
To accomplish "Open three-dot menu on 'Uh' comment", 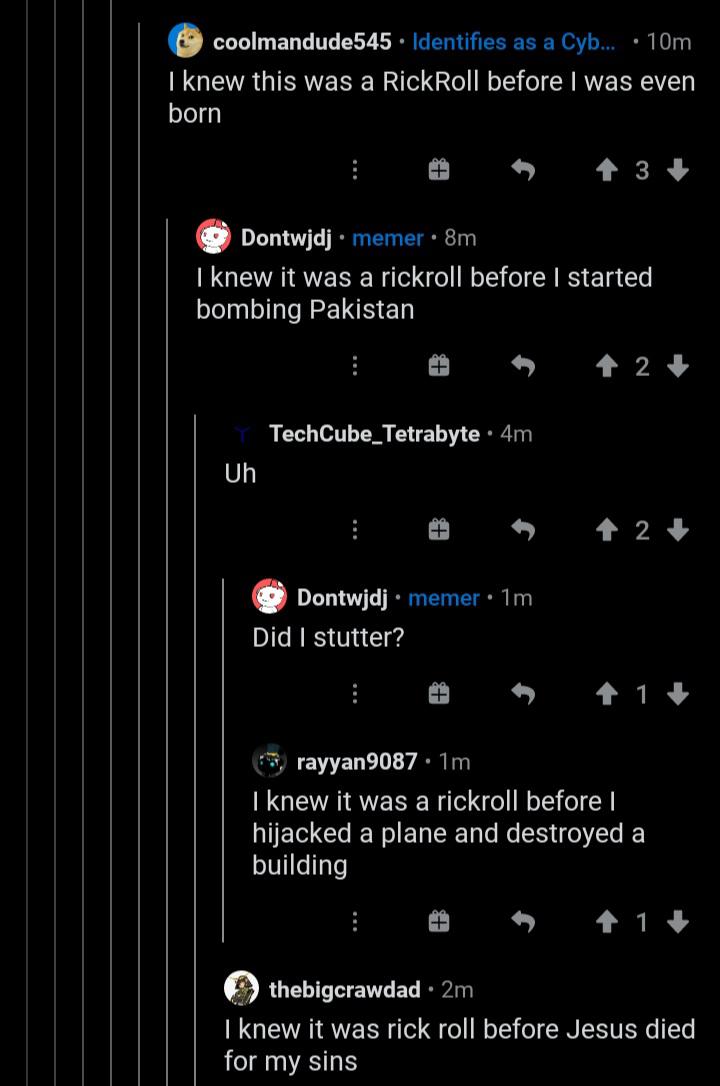I will pos(354,530).
